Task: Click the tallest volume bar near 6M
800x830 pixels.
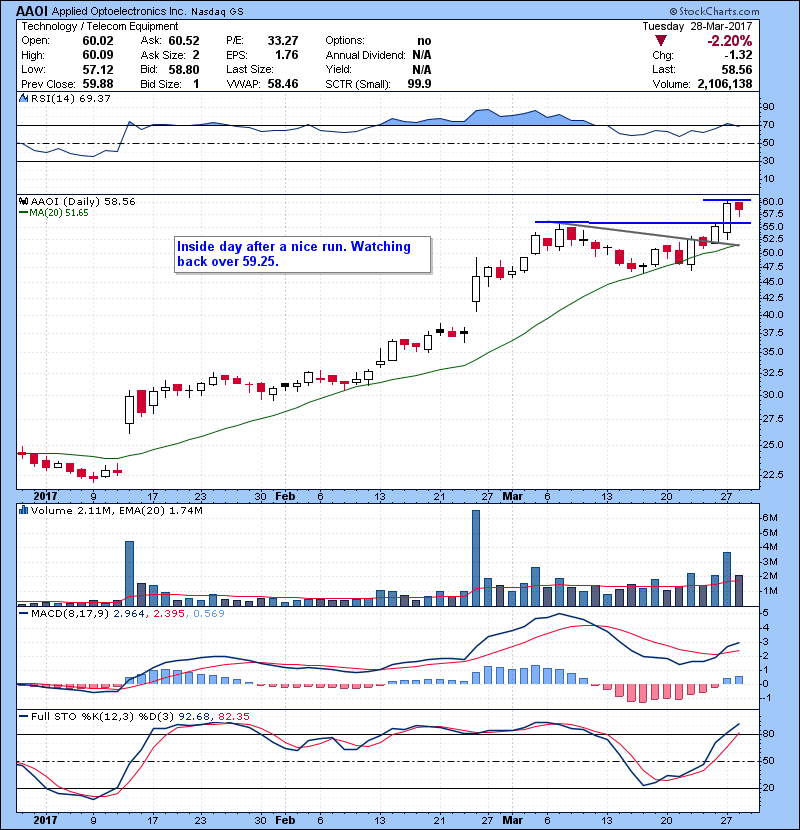Action: [476, 558]
